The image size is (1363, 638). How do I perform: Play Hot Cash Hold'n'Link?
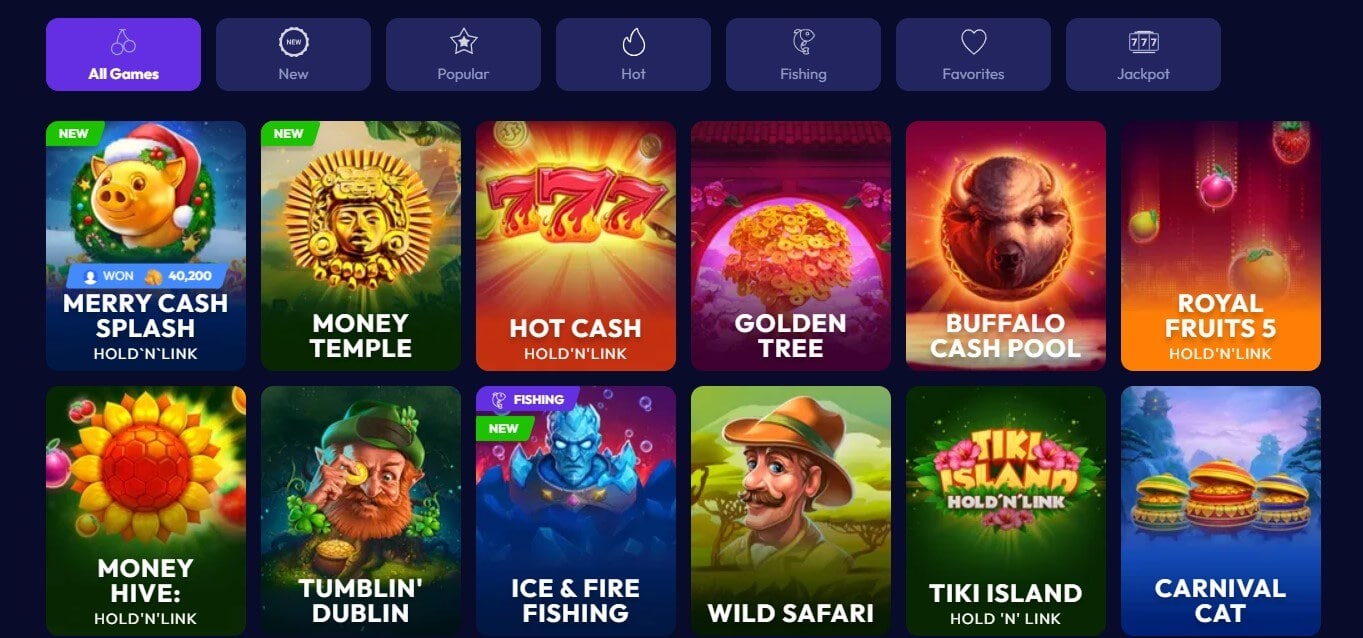coord(576,246)
